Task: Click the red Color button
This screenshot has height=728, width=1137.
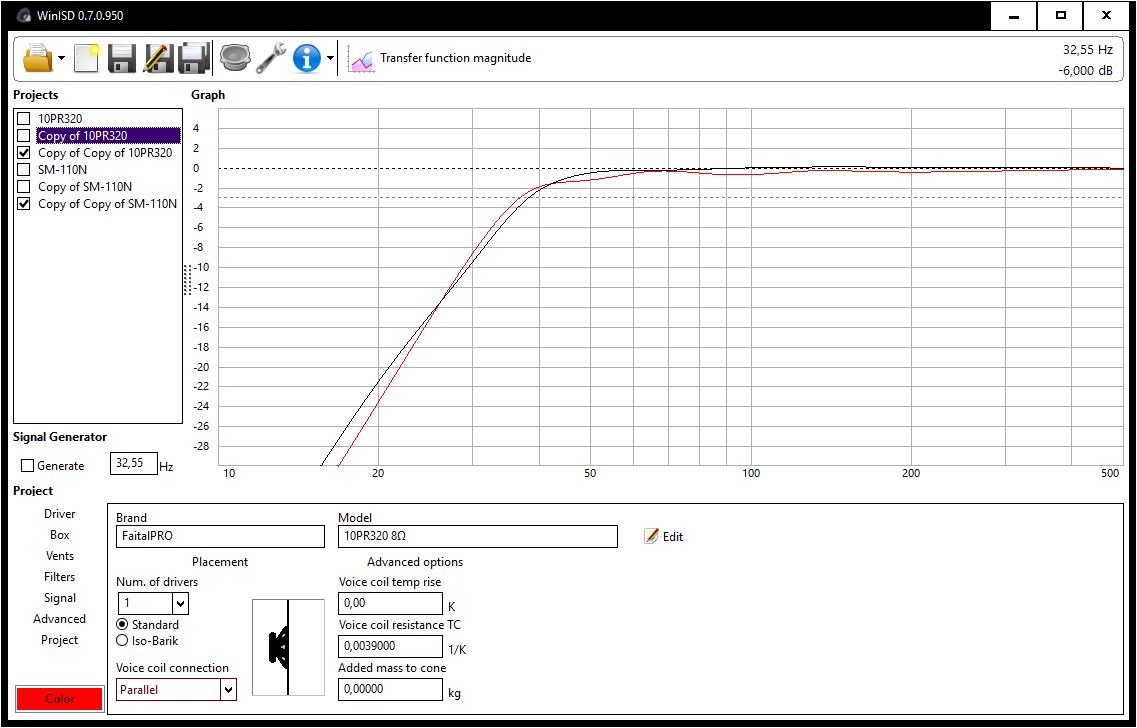Action: 59,698
